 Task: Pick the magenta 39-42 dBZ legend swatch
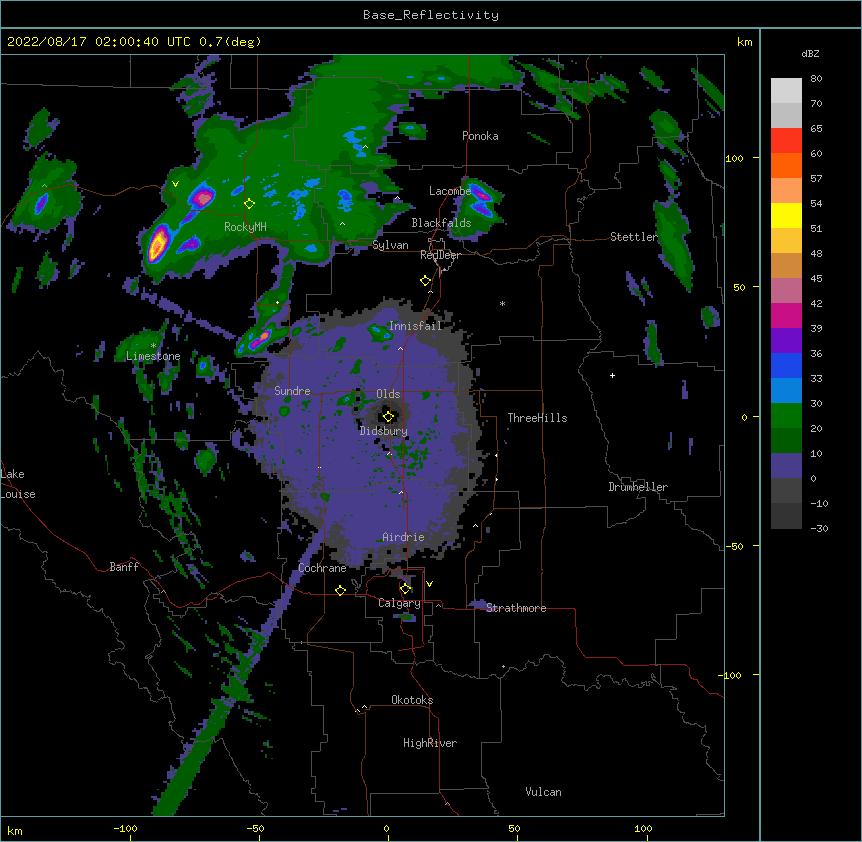(786, 316)
